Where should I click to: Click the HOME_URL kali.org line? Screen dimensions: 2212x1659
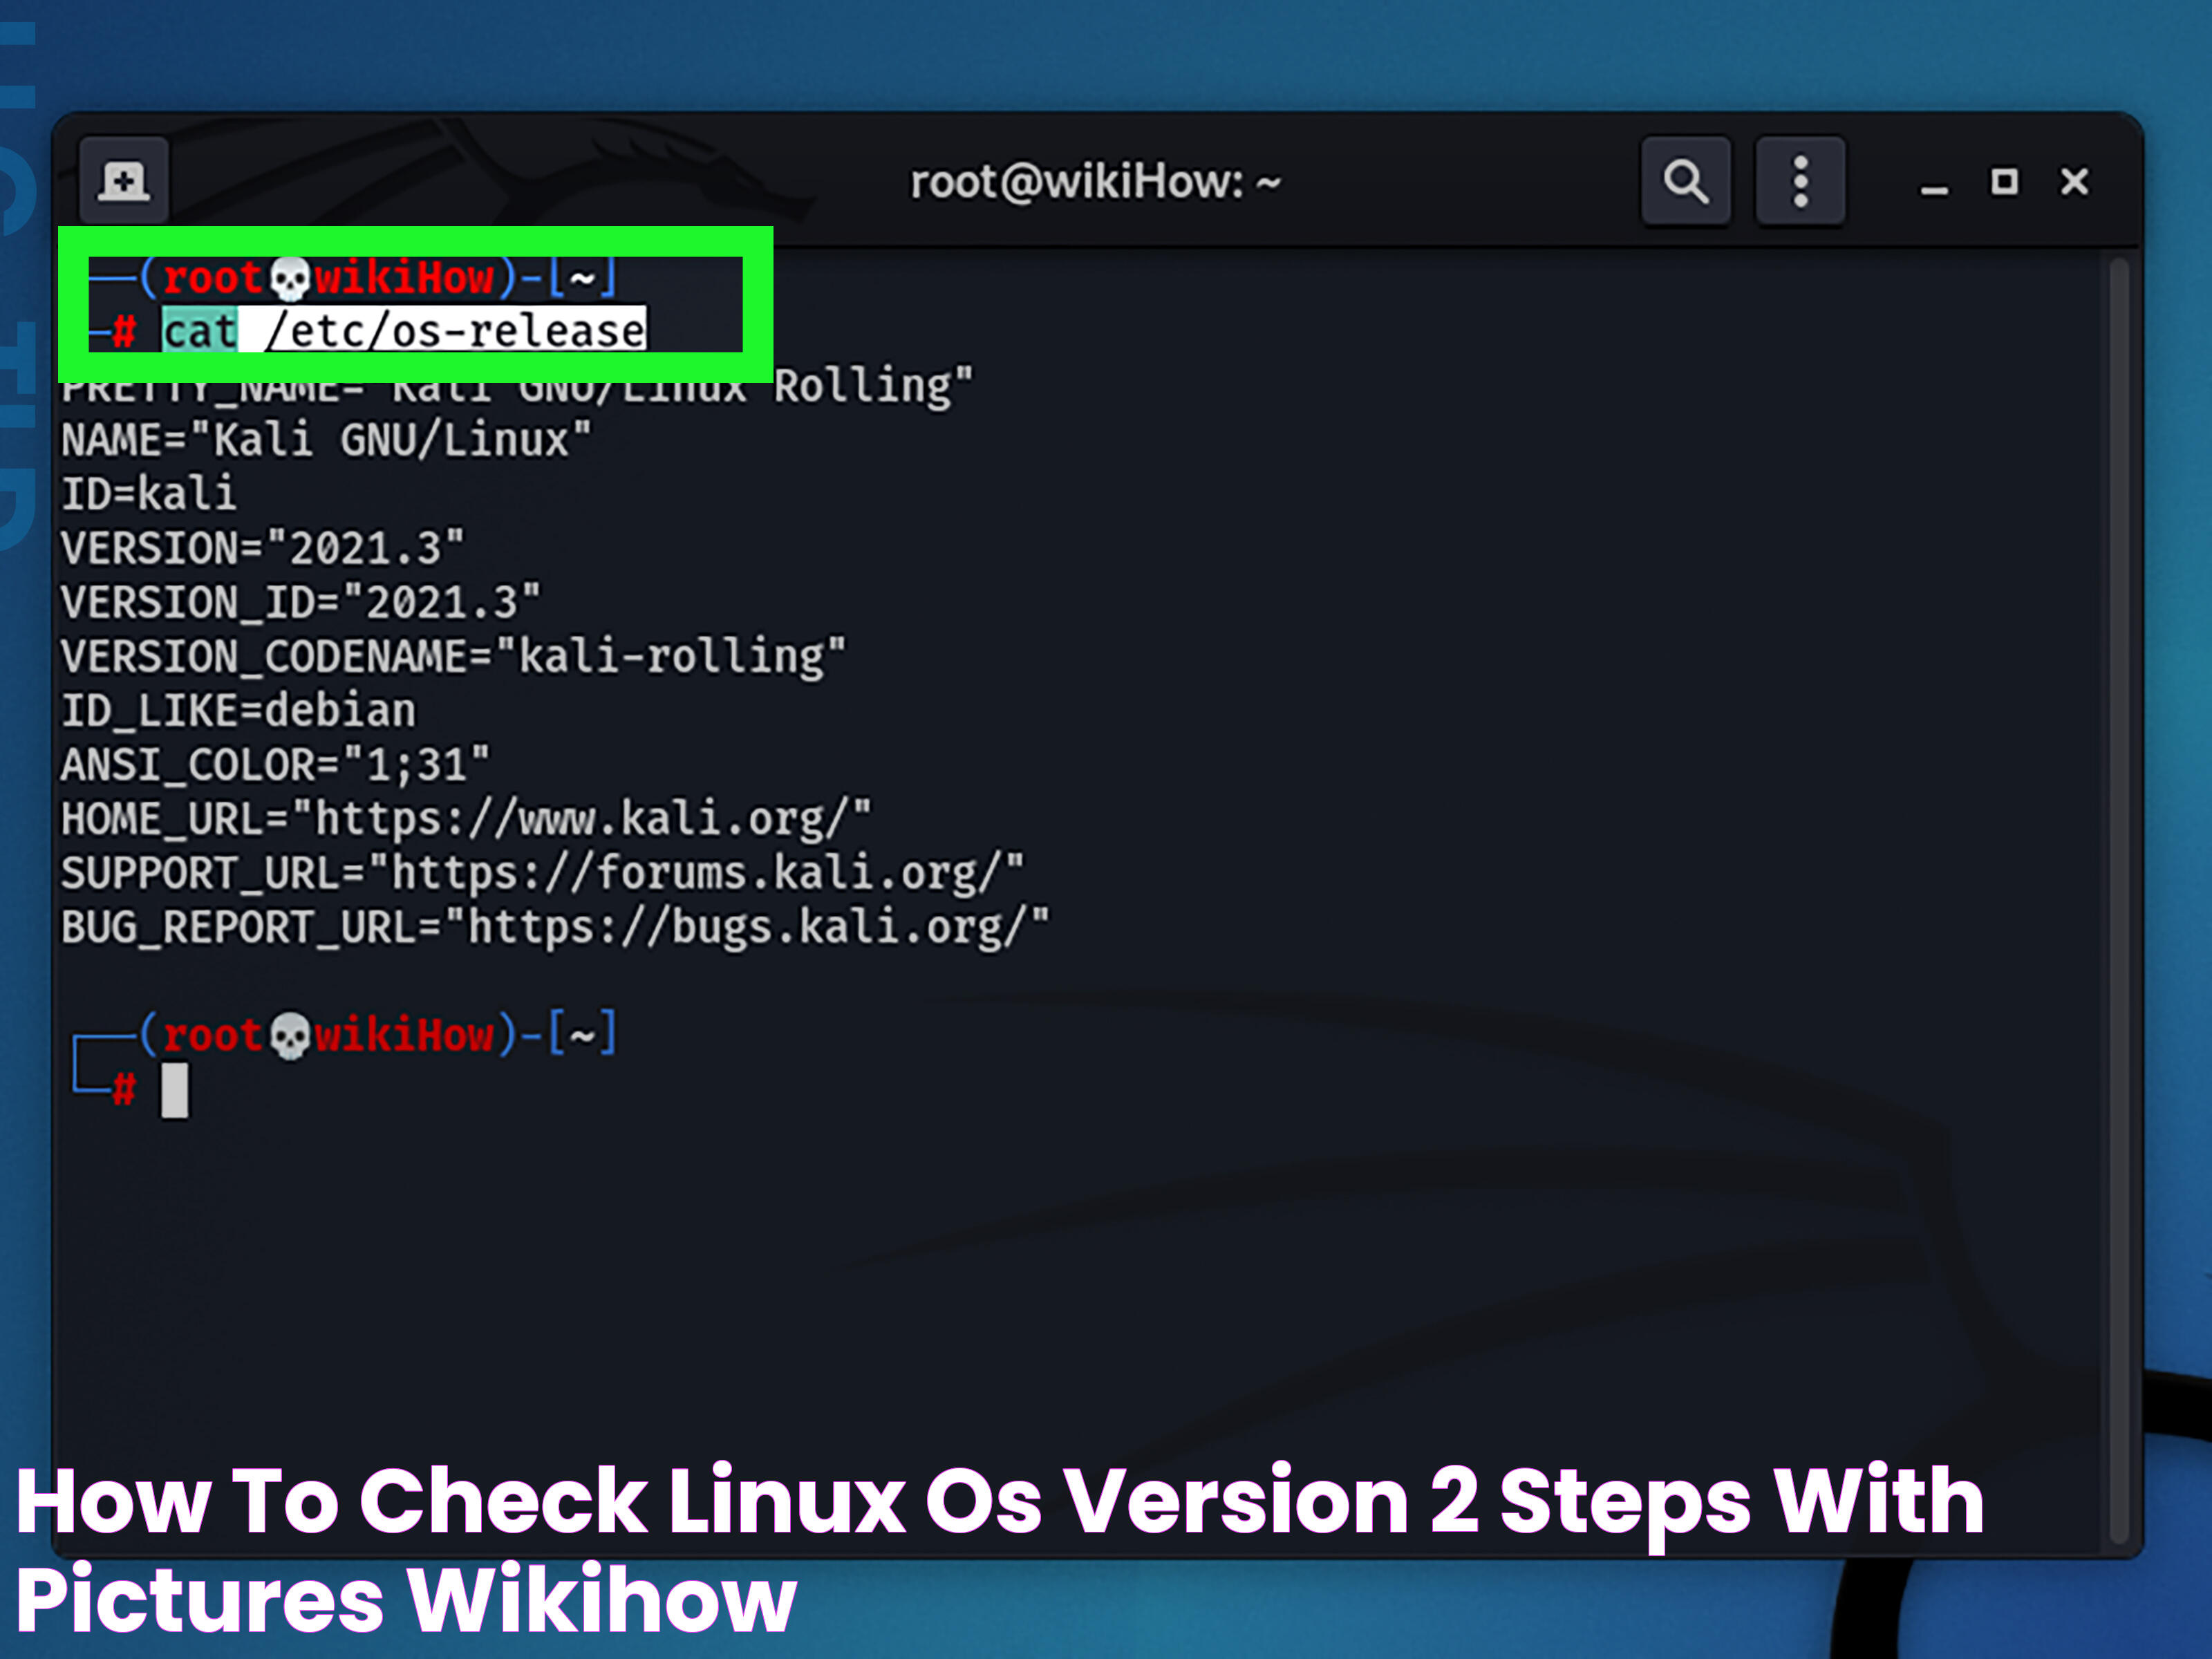(466, 819)
